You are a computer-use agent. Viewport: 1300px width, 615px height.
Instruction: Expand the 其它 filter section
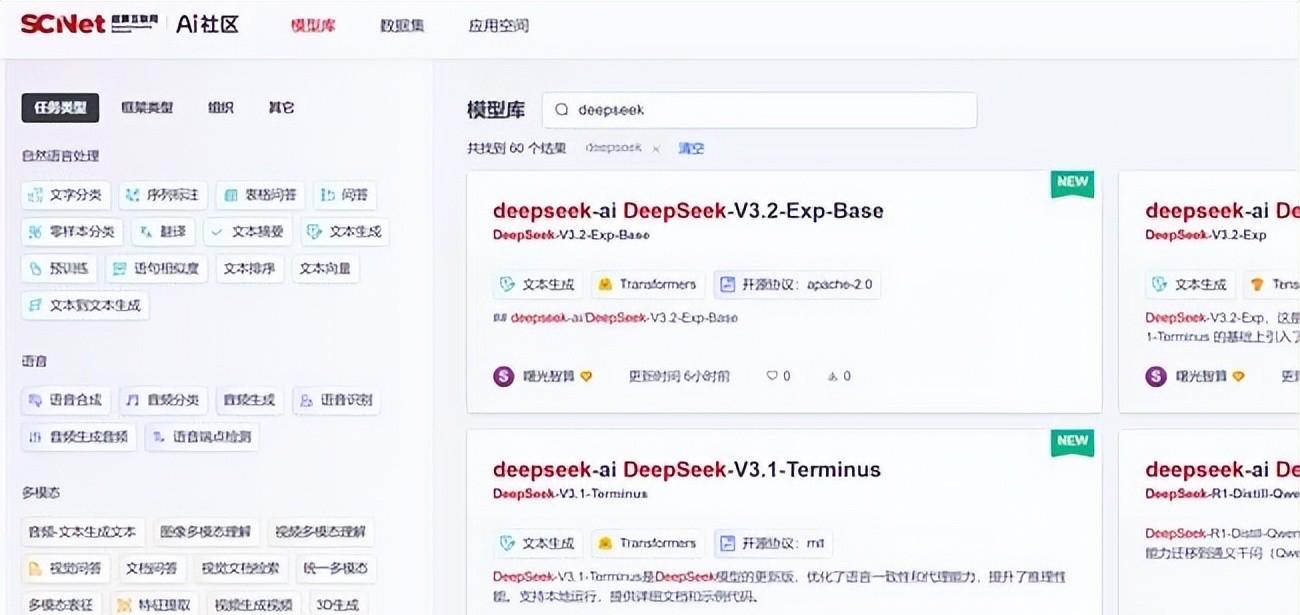pos(281,107)
